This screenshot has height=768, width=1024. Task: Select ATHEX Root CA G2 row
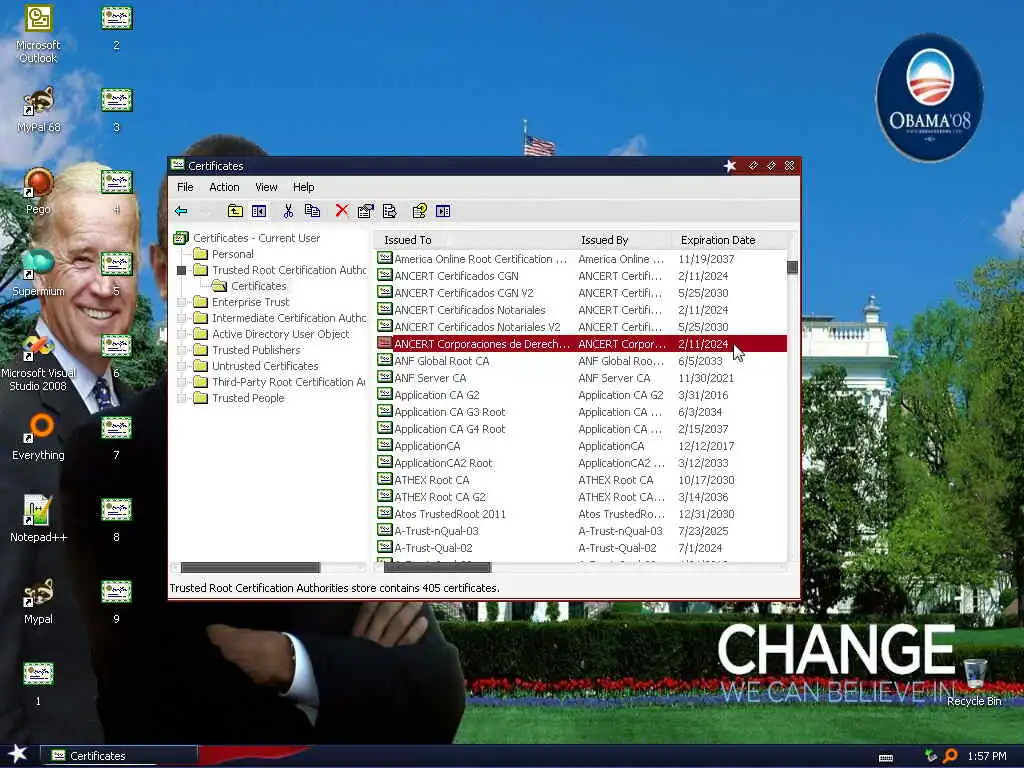(x=581, y=496)
